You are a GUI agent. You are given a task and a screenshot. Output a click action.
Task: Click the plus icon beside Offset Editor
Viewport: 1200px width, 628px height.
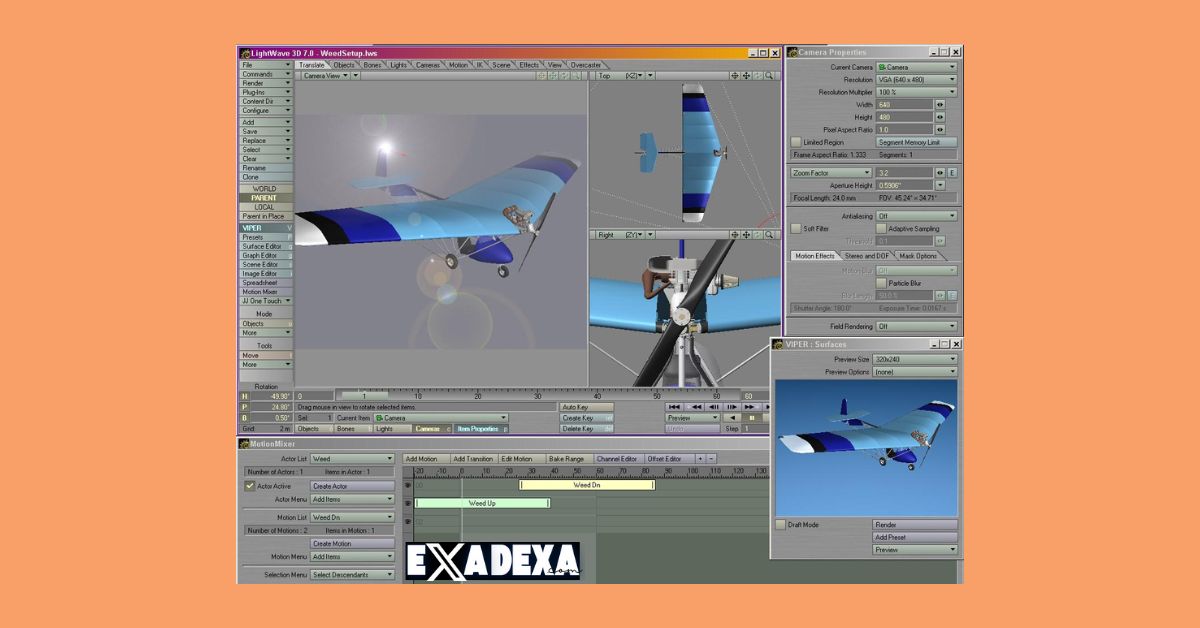700,458
